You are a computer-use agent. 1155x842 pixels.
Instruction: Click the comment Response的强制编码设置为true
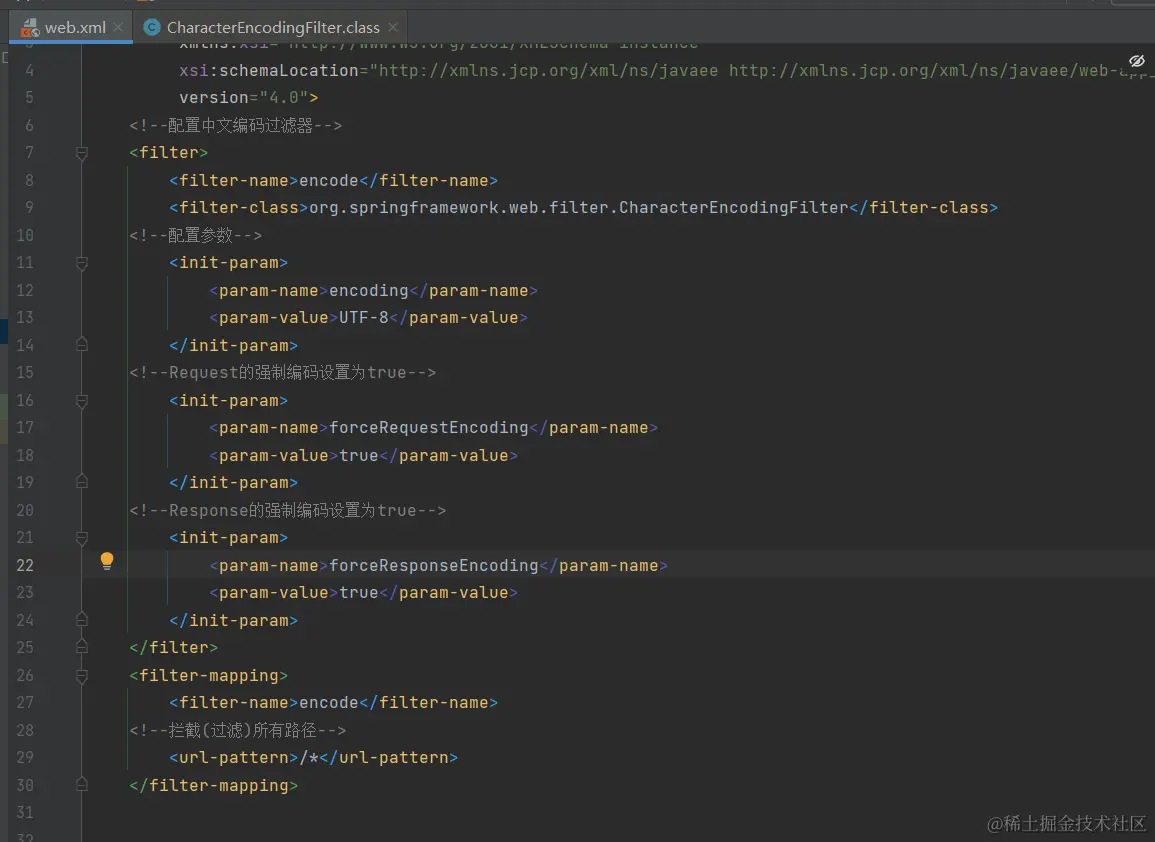pyautogui.click(x=288, y=510)
